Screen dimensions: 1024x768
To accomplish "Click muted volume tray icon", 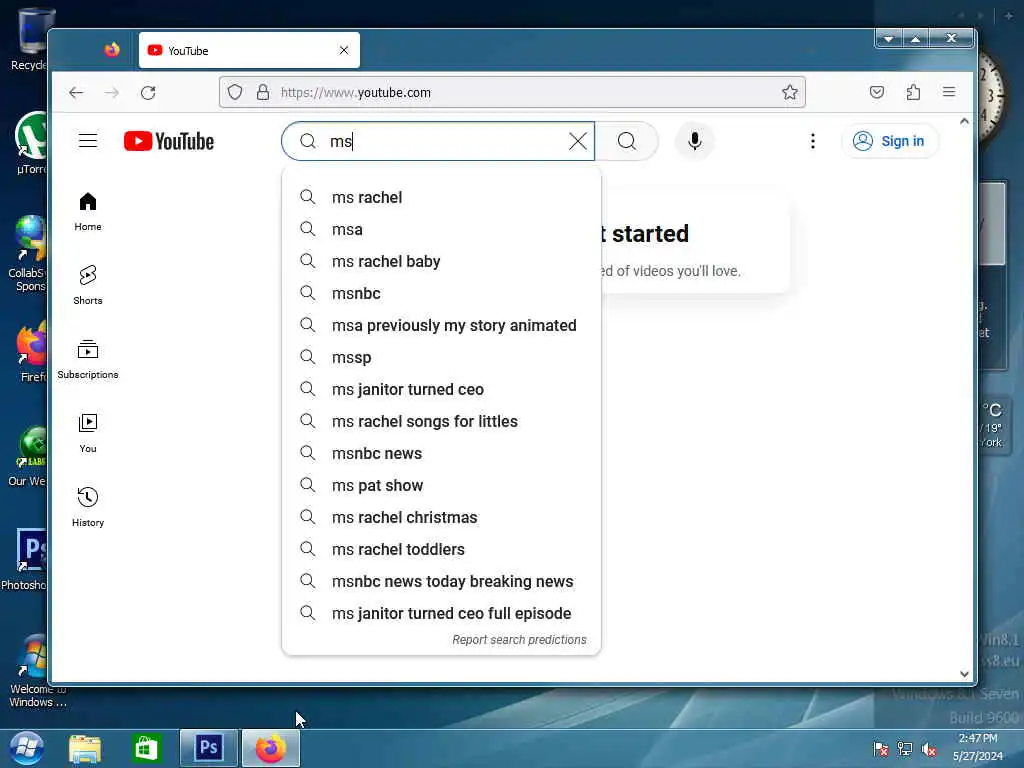I will [929, 750].
